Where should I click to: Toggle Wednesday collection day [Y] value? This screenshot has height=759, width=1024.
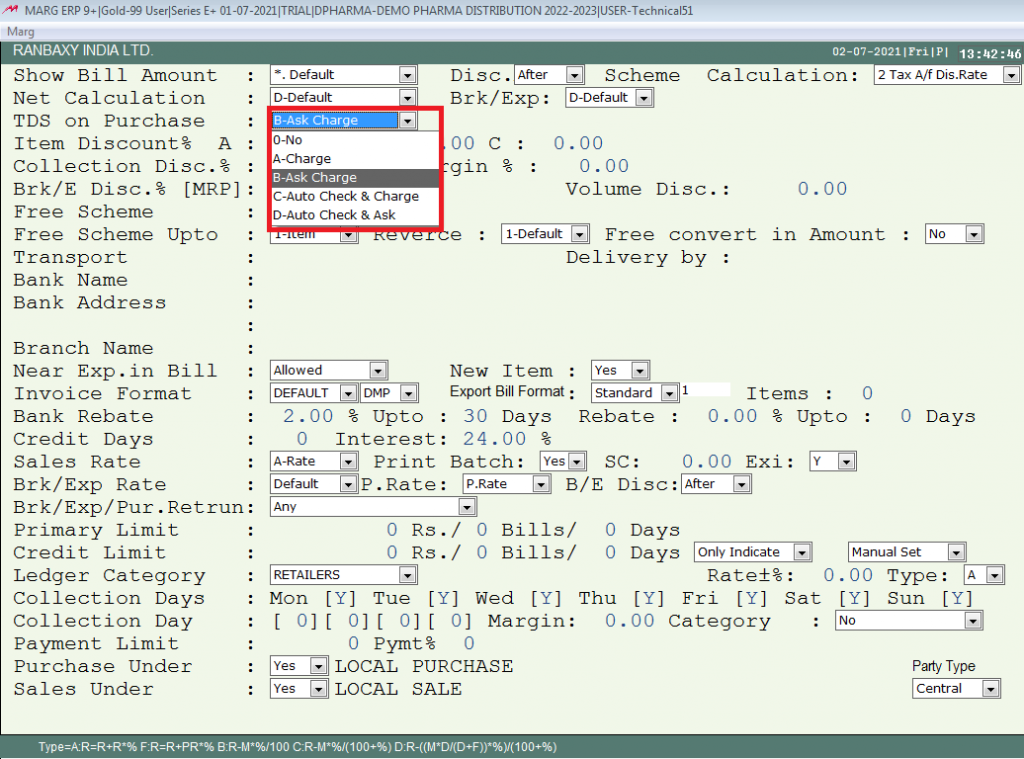coord(545,599)
